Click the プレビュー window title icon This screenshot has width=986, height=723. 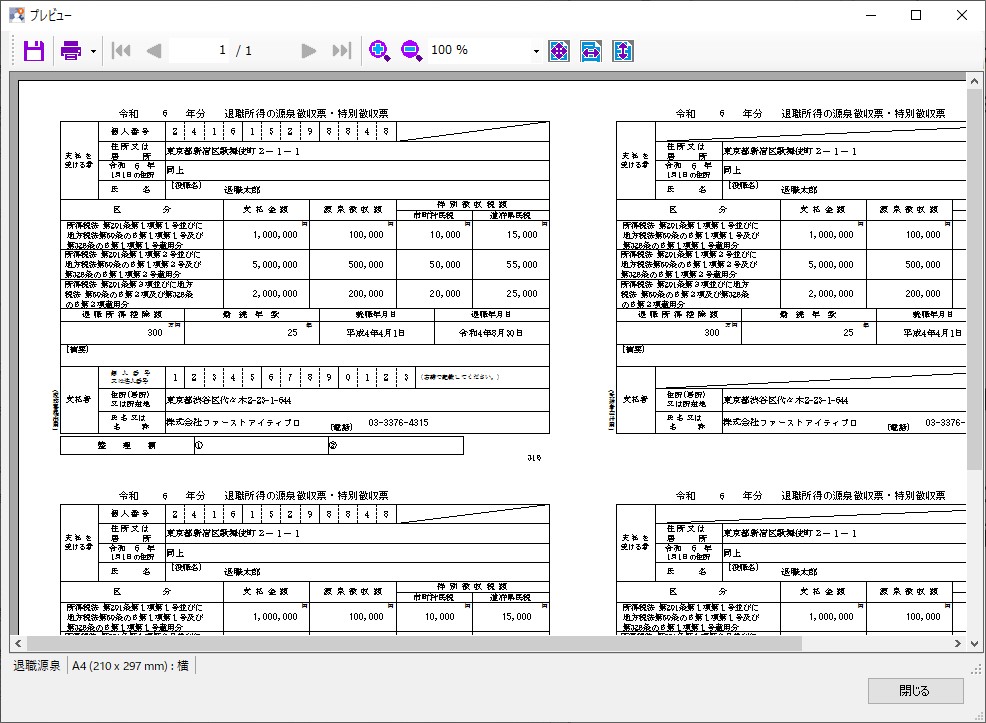click(x=16, y=15)
